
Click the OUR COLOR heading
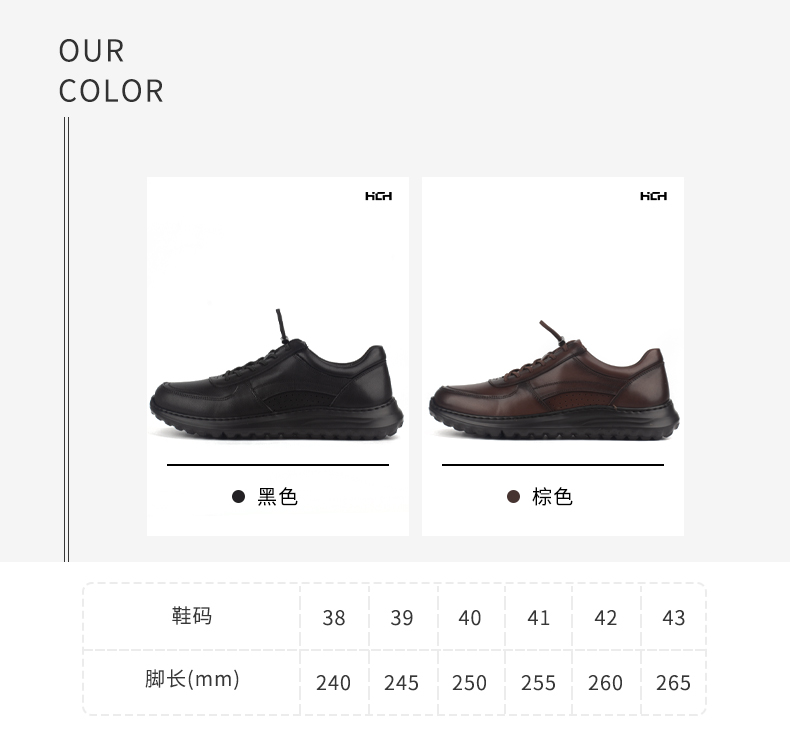(111, 71)
